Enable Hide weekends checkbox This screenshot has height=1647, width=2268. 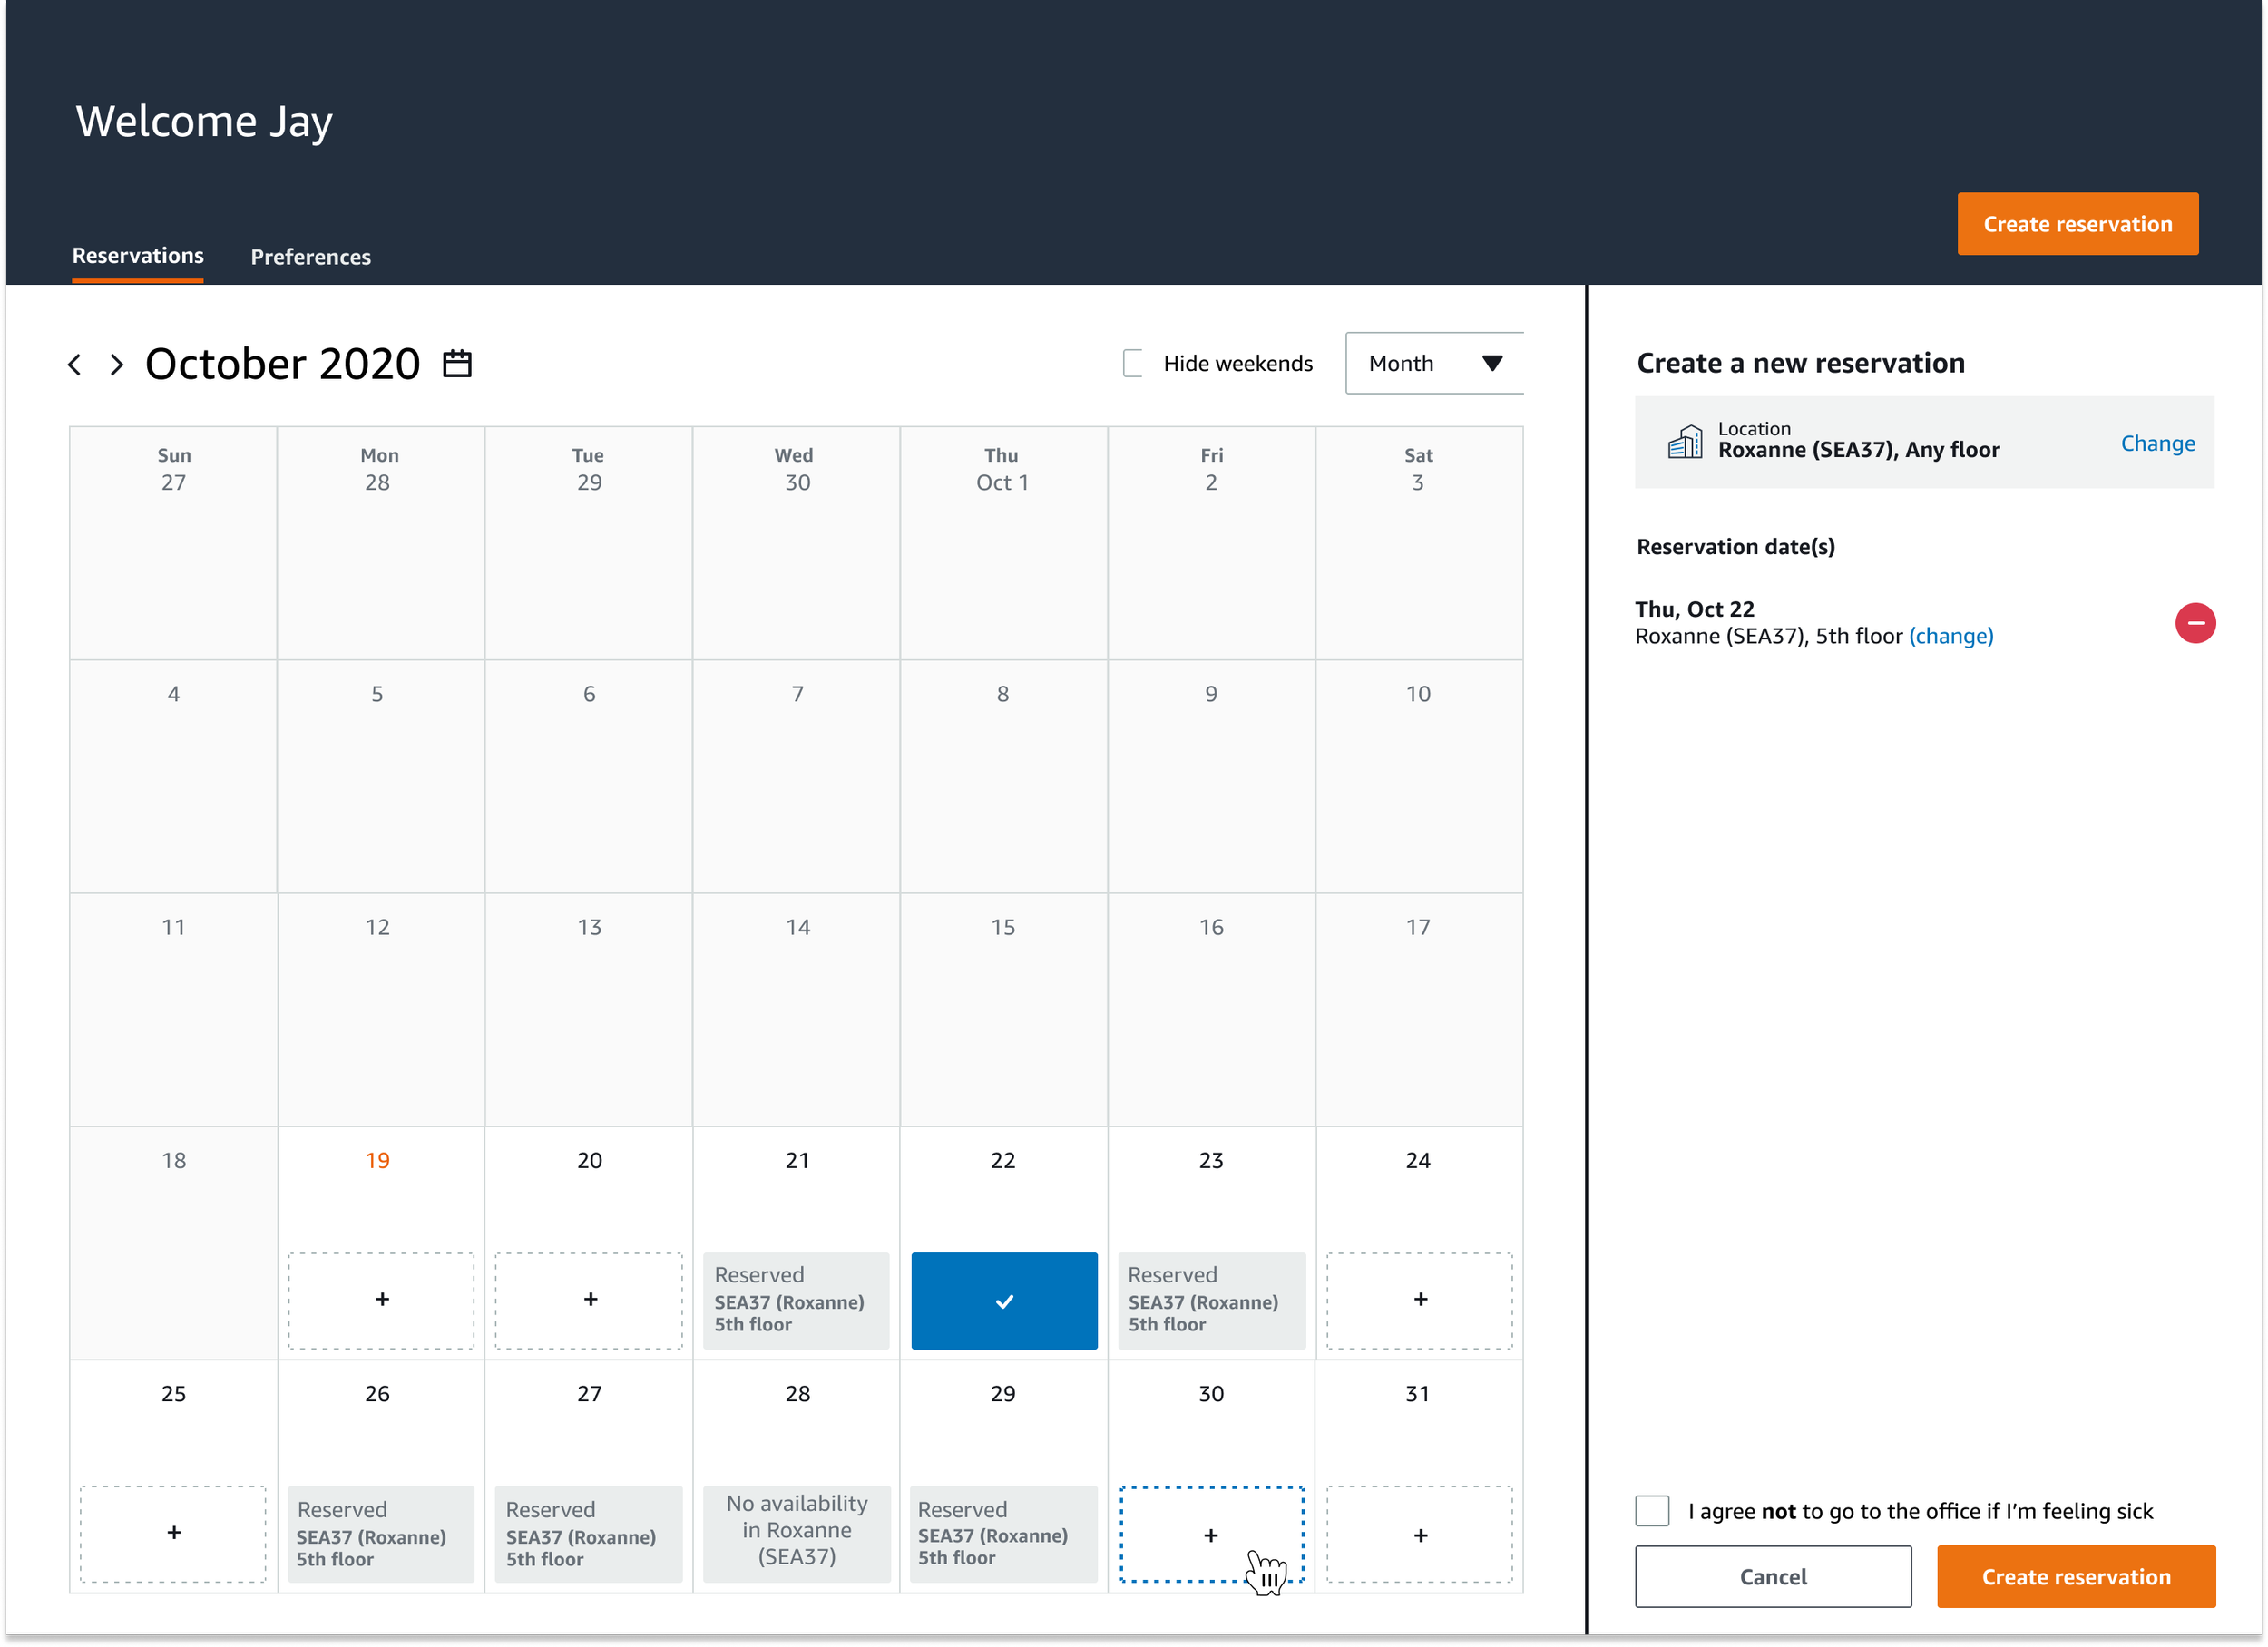pyautogui.click(x=1132, y=364)
